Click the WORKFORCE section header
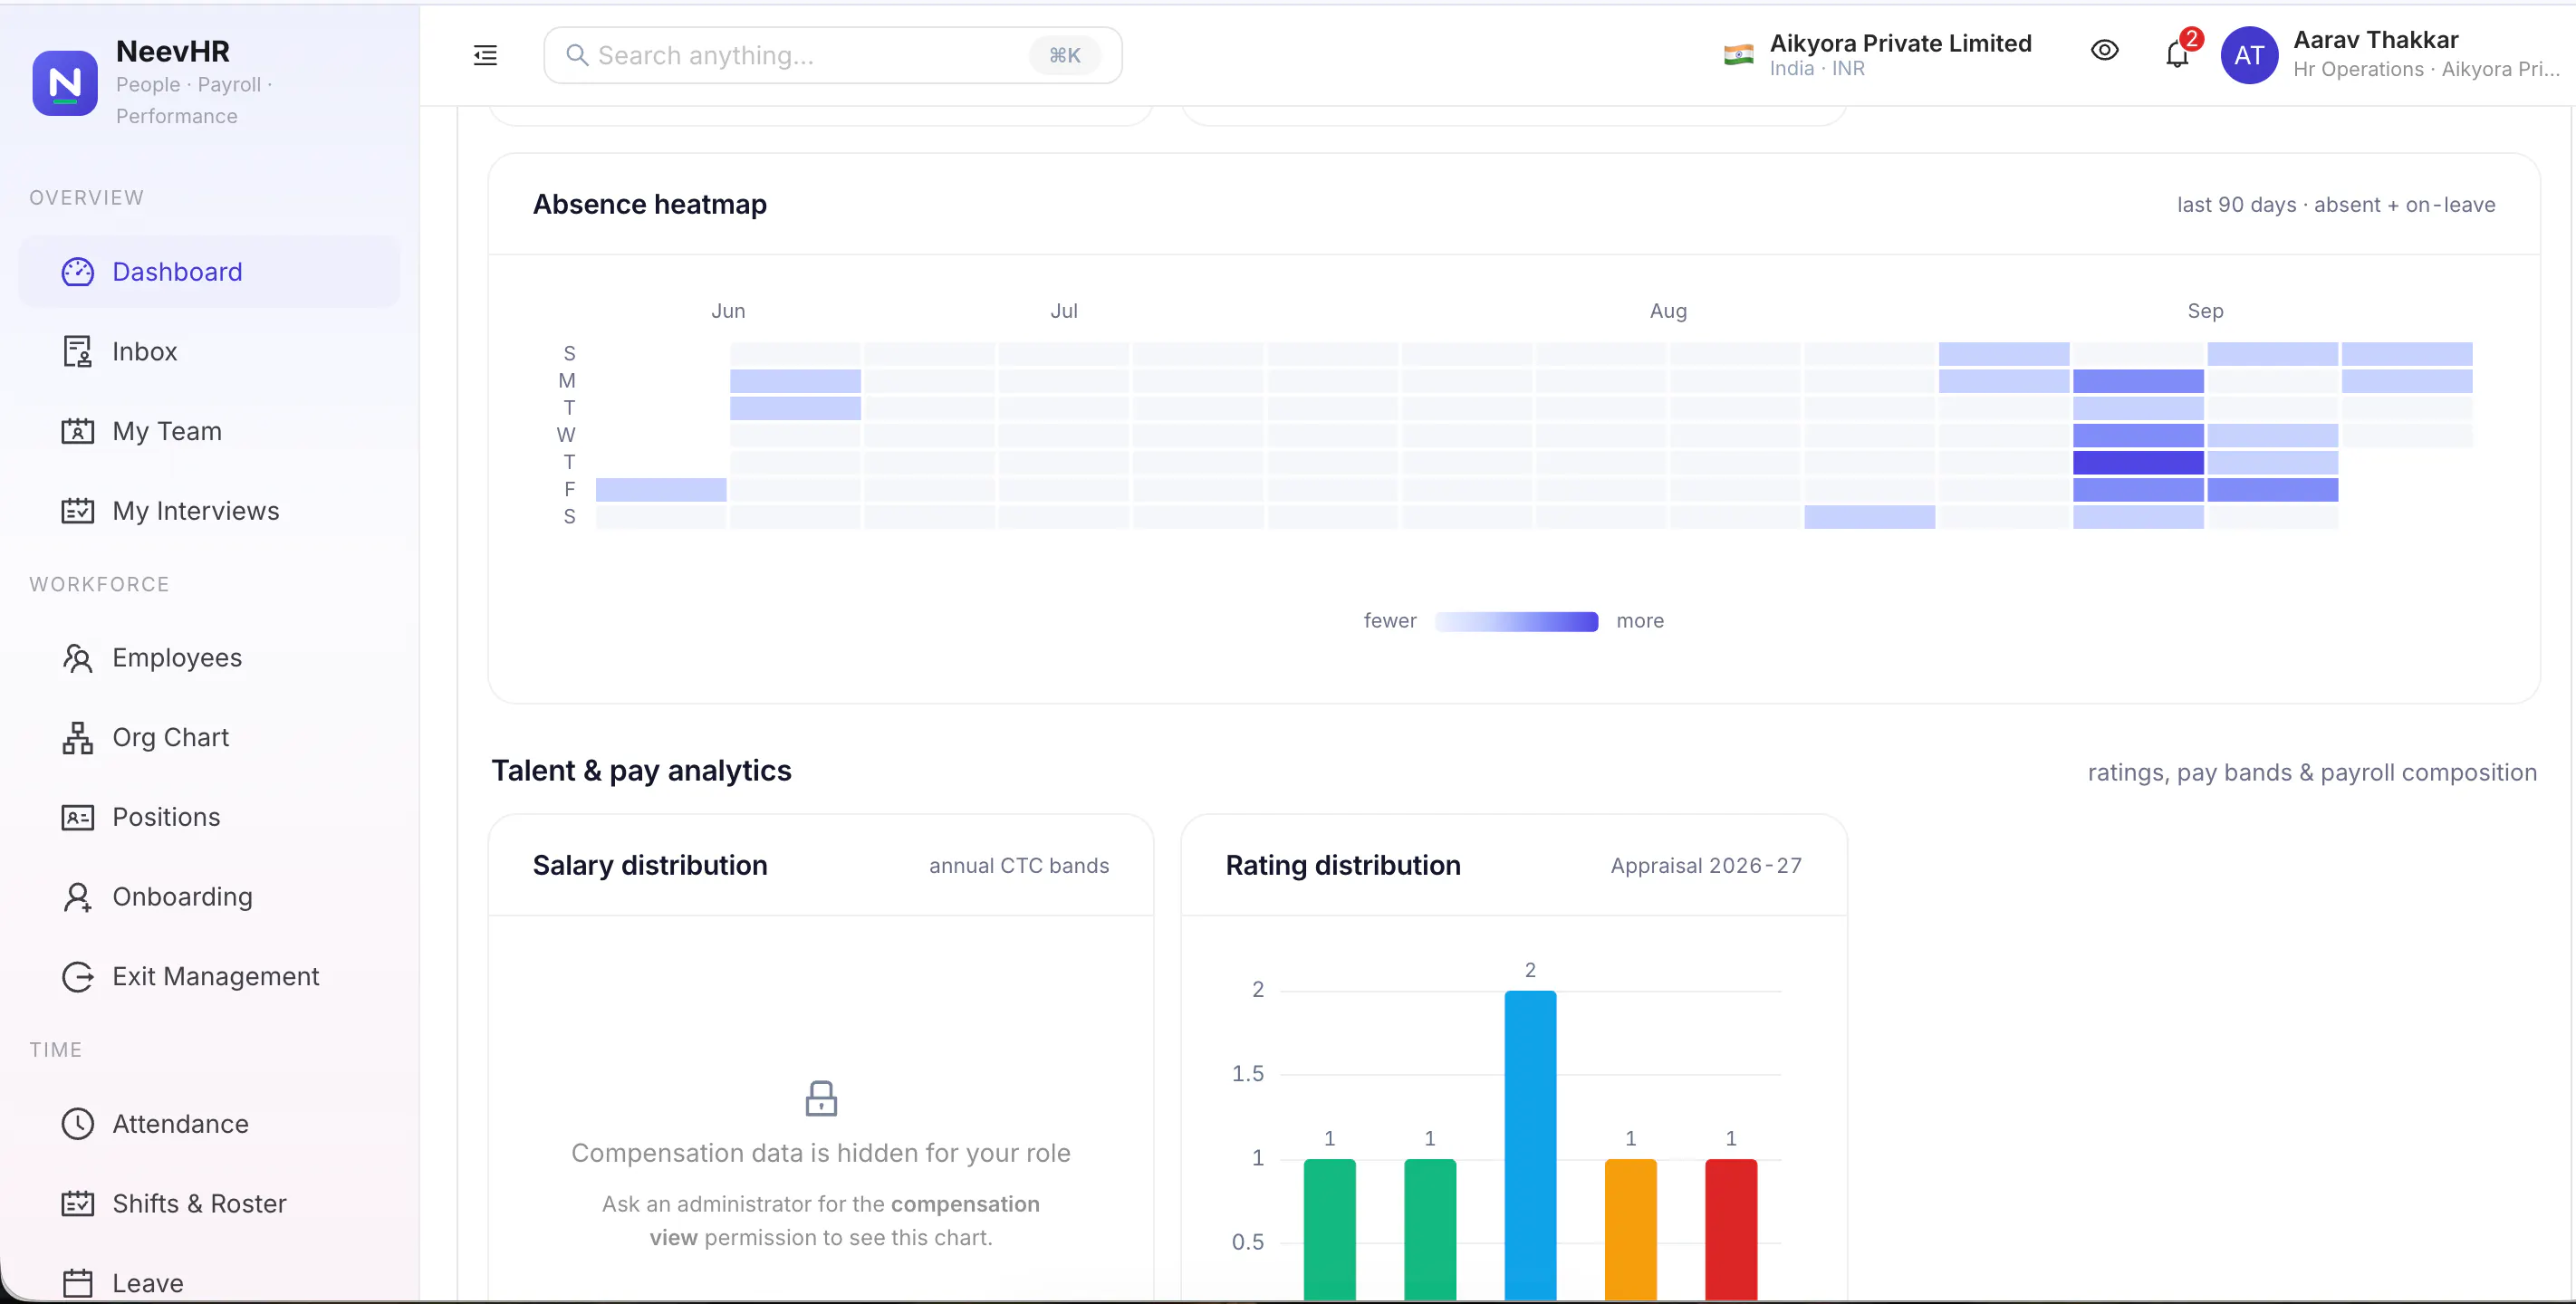The height and width of the screenshot is (1304, 2576). [99, 584]
